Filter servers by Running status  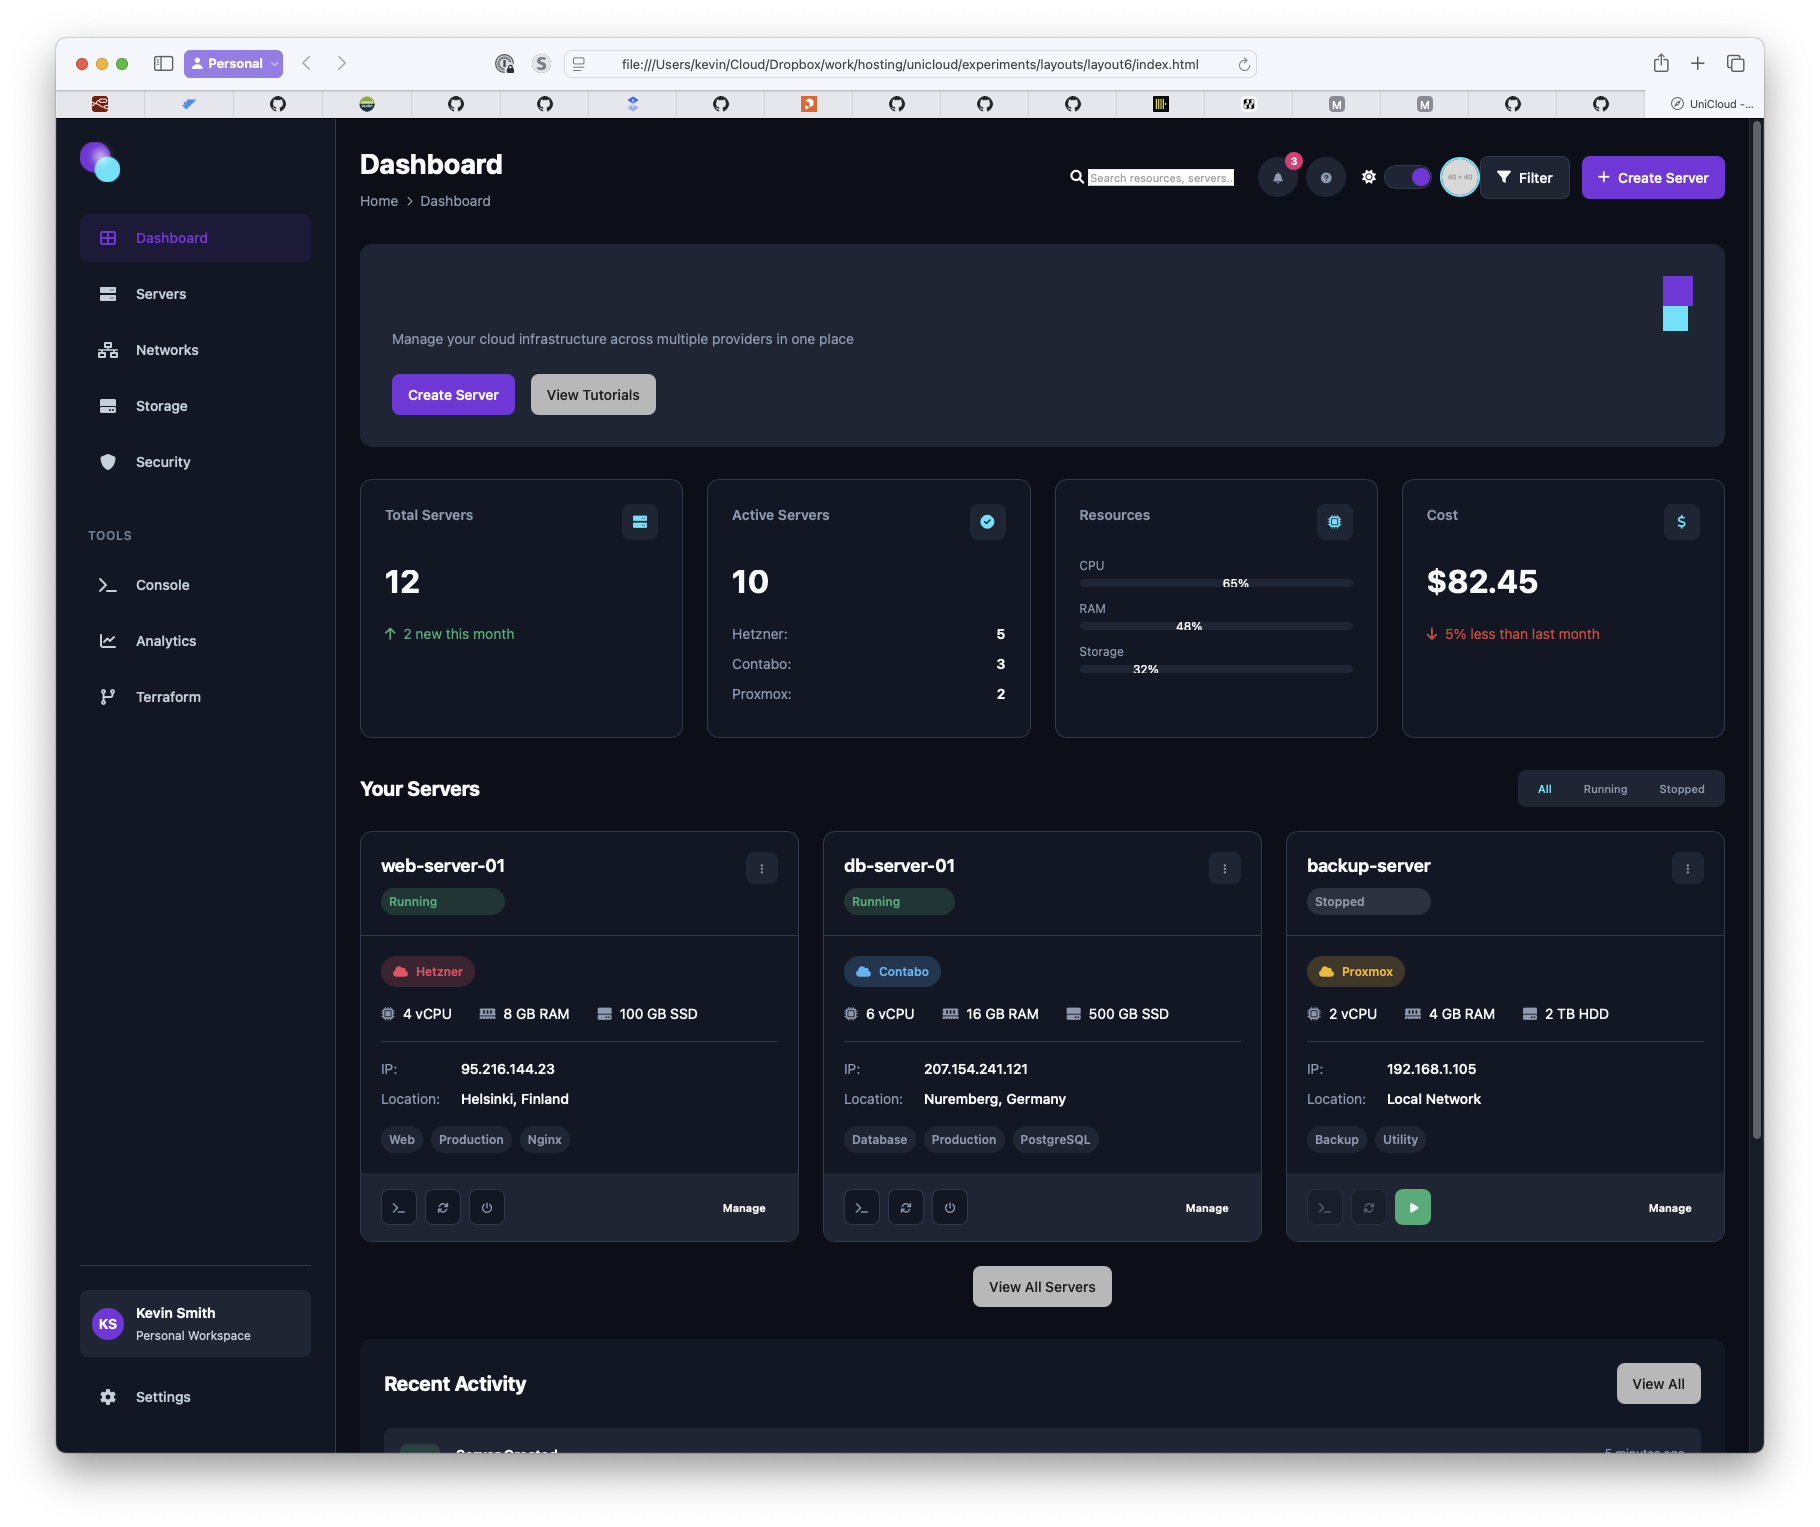pyautogui.click(x=1604, y=789)
